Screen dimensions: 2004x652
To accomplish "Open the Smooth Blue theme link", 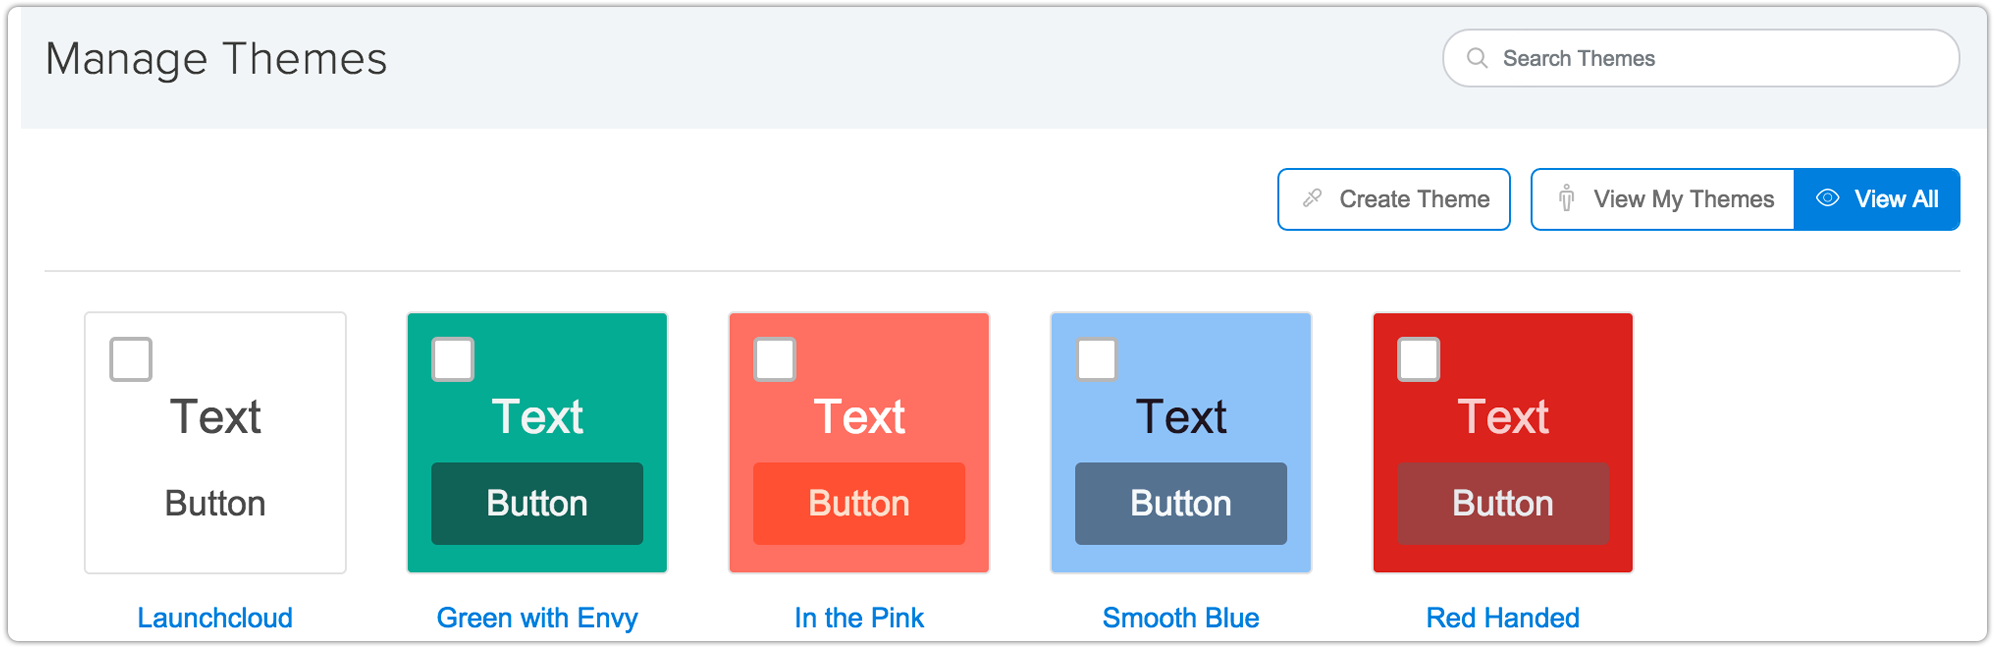I will pyautogui.click(x=1181, y=618).
